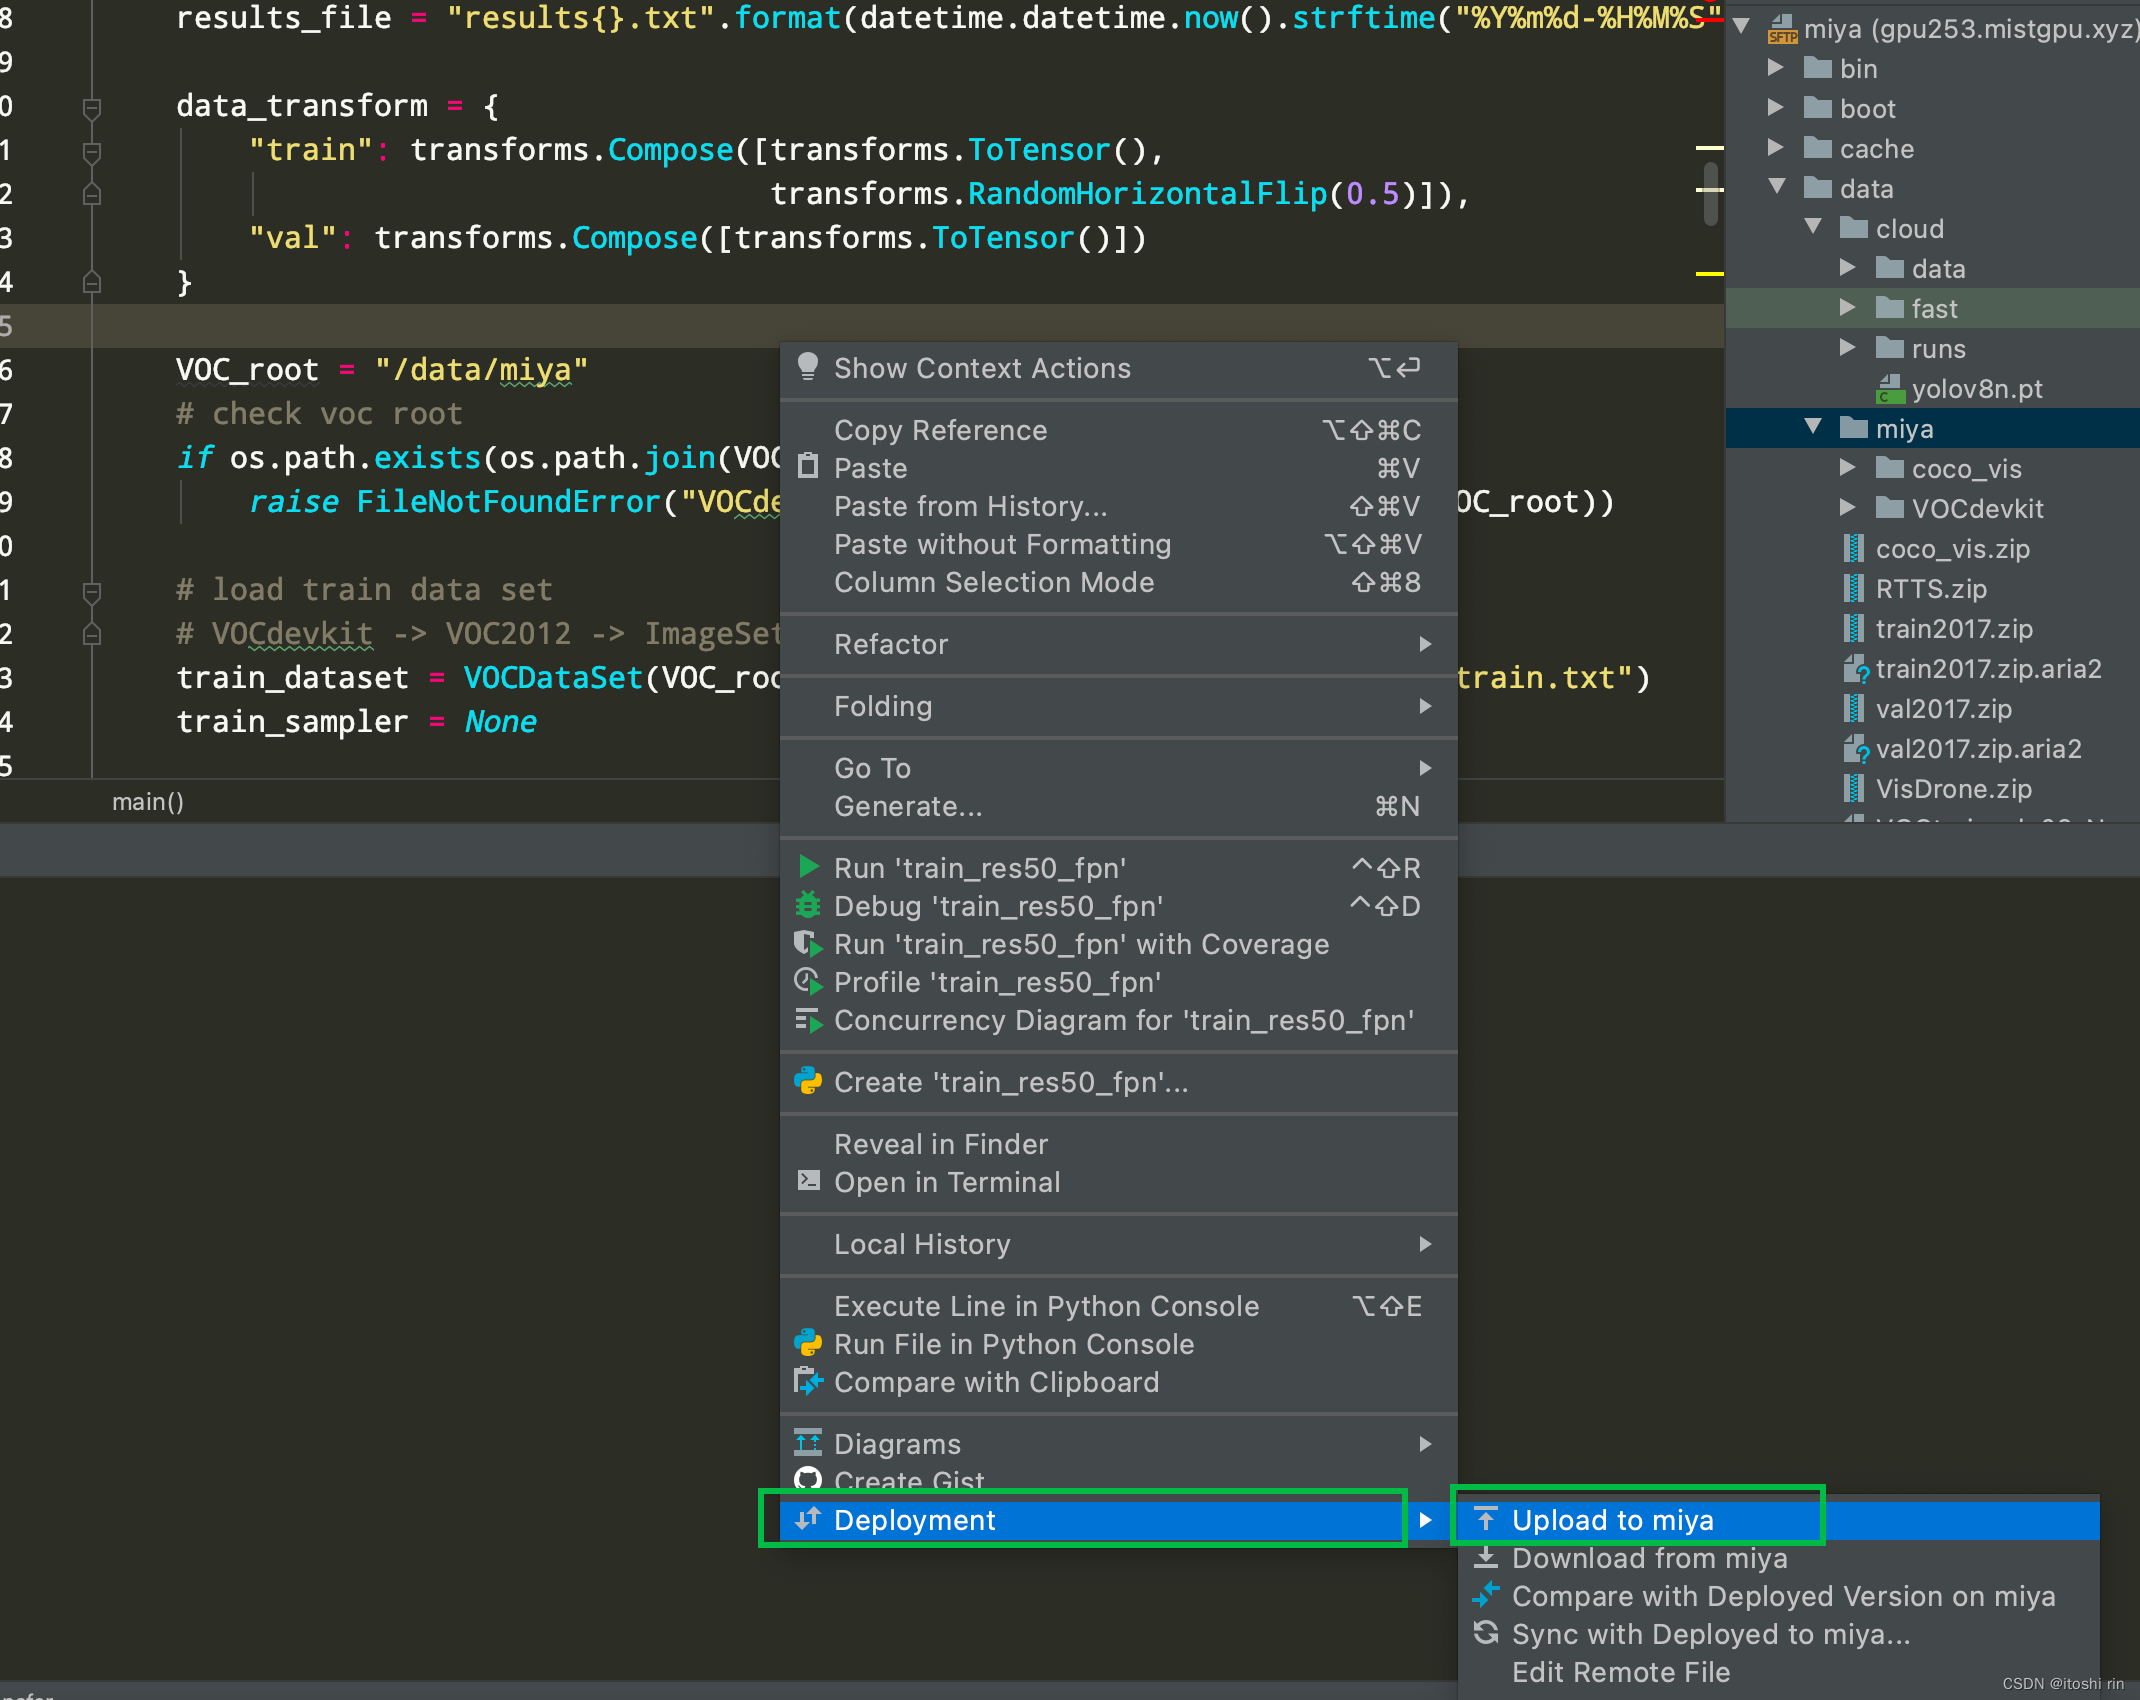Screen dimensions: 2140x1700
Task: Expand the fast folder
Action: click(1848, 307)
